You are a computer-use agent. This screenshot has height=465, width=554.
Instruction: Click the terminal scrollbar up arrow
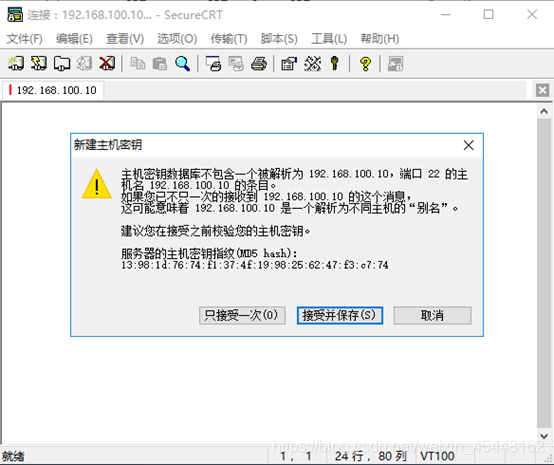[x=544, y=111]
